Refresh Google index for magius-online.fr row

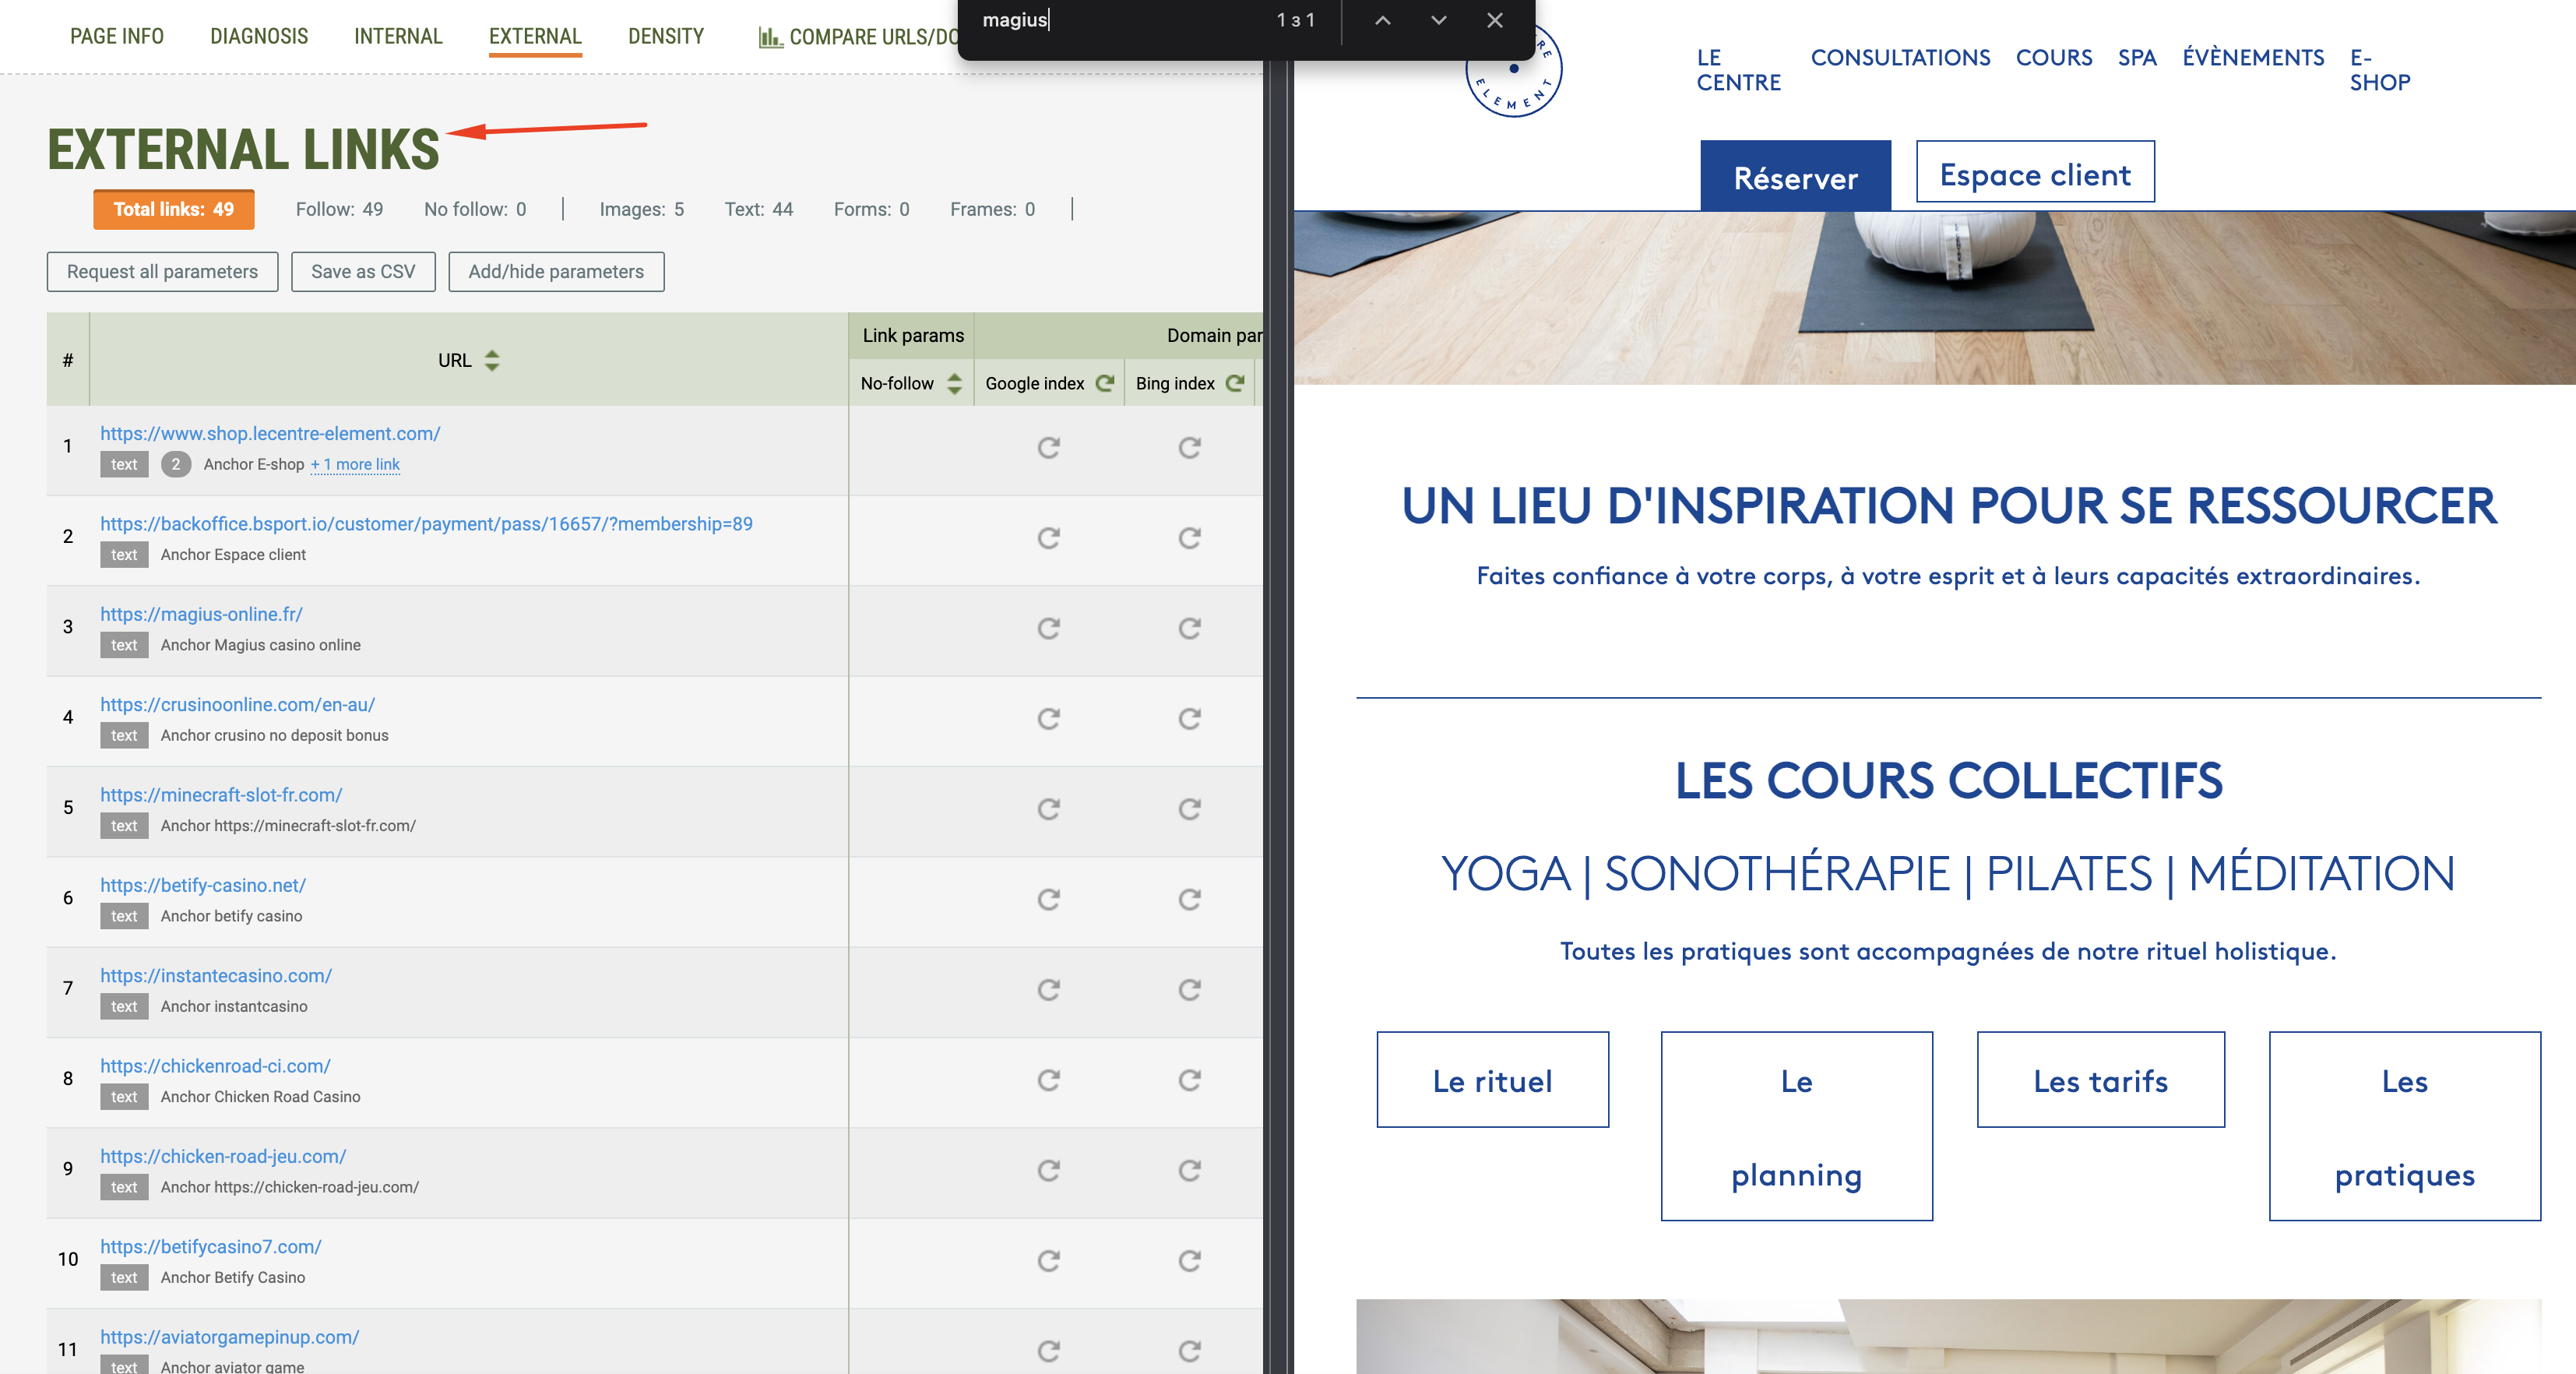tap(1048, 628)
